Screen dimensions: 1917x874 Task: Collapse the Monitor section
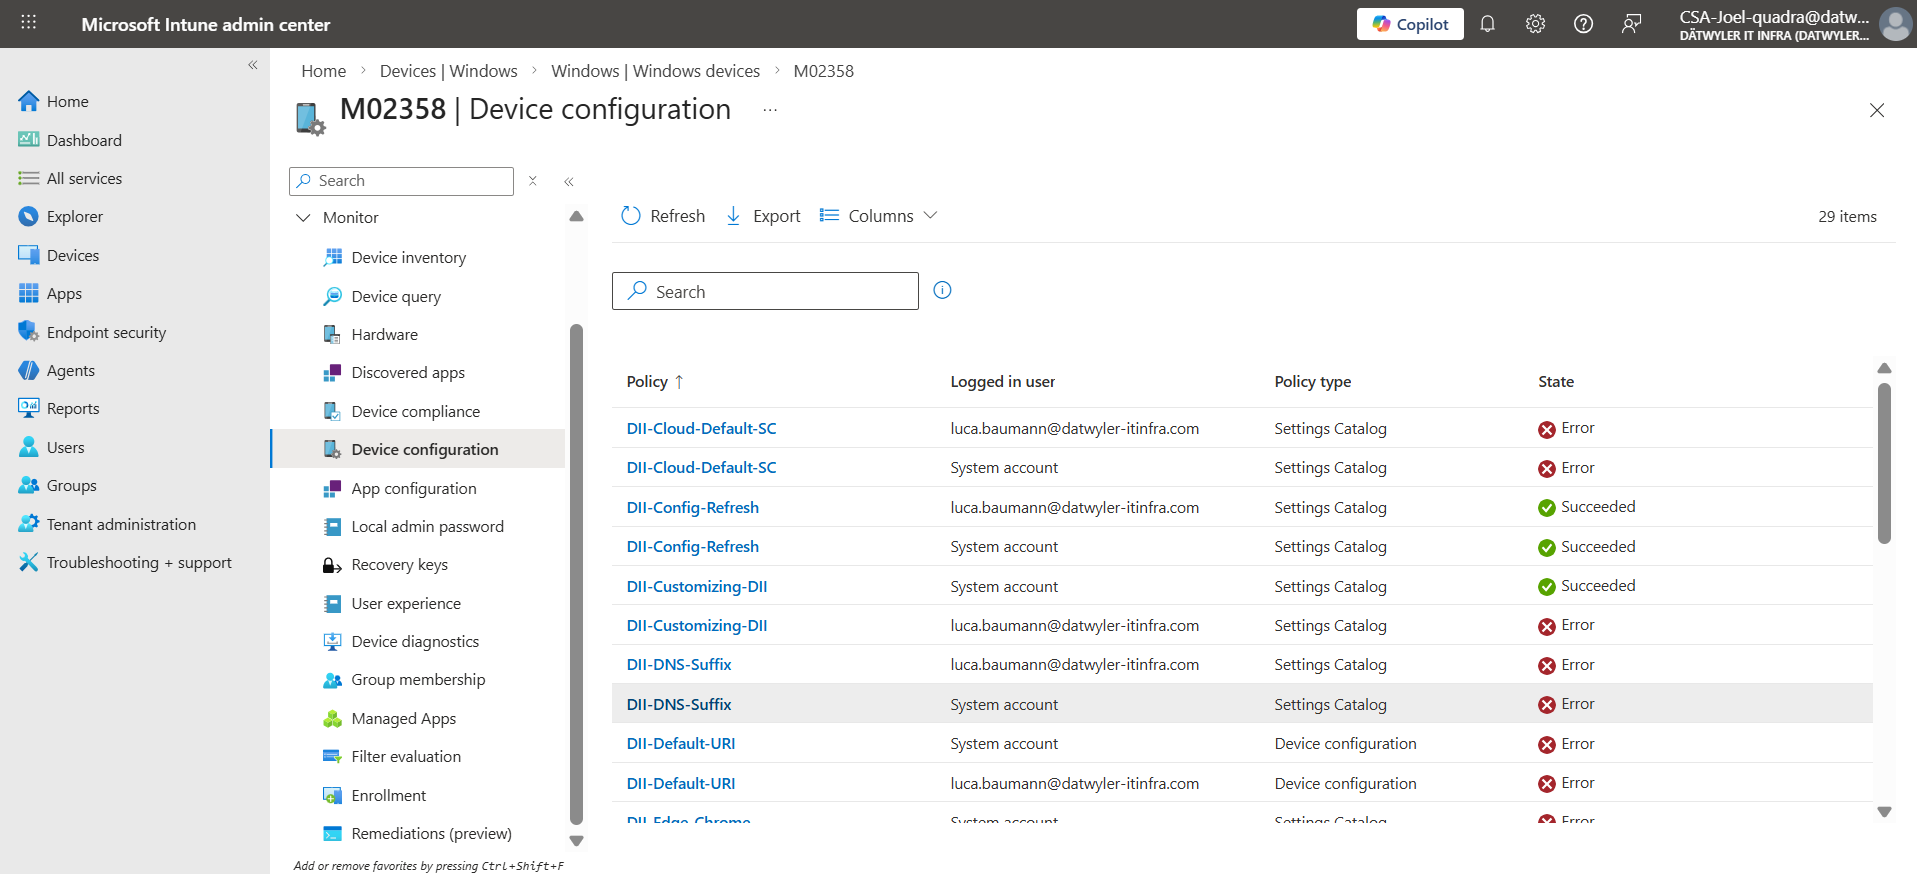304,218
